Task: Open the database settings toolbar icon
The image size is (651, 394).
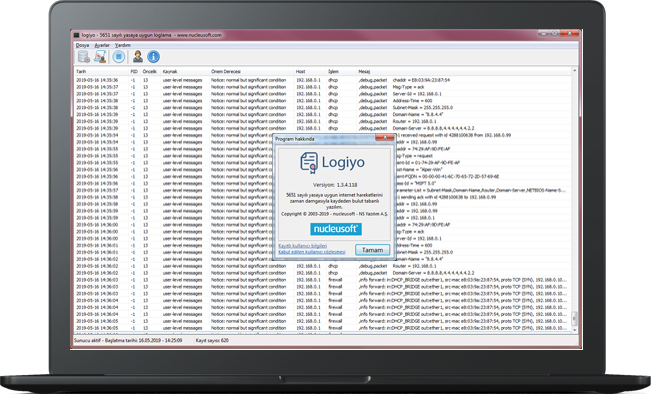Action: click(x=84, y=56)
